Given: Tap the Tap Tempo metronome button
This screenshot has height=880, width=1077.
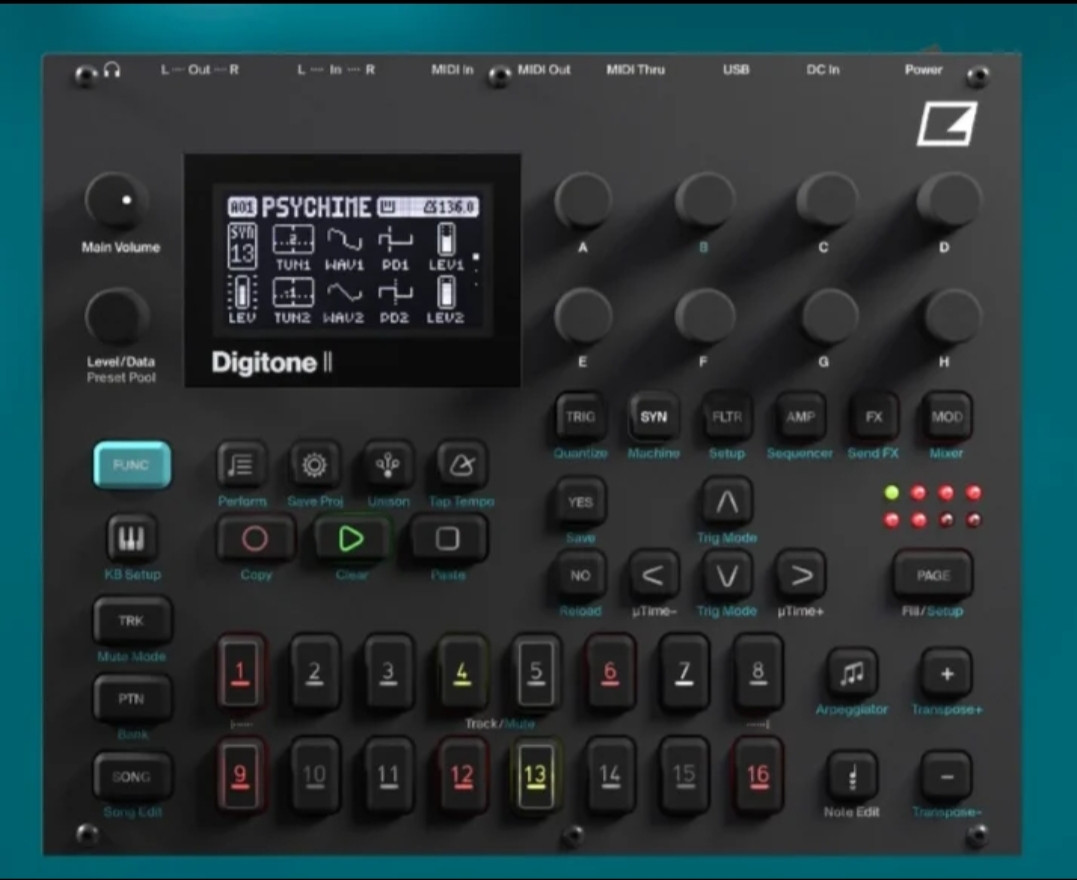Looking at the screenshot, I should point(462,465).
